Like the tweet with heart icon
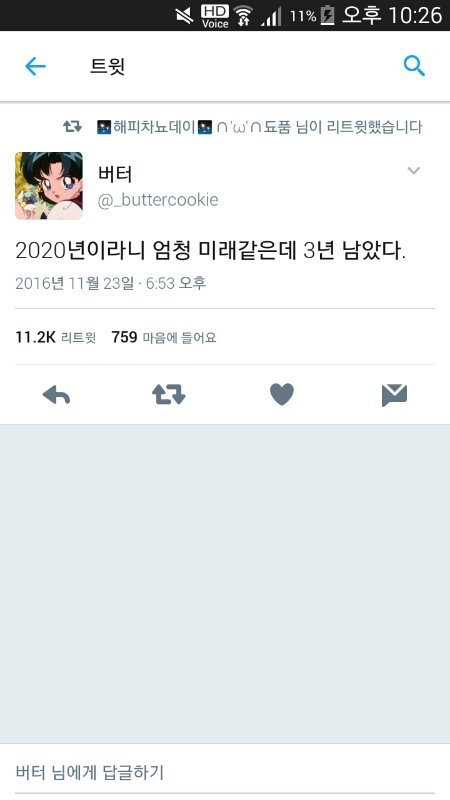Viewport: 450px width, 800px height. [282, 394]
